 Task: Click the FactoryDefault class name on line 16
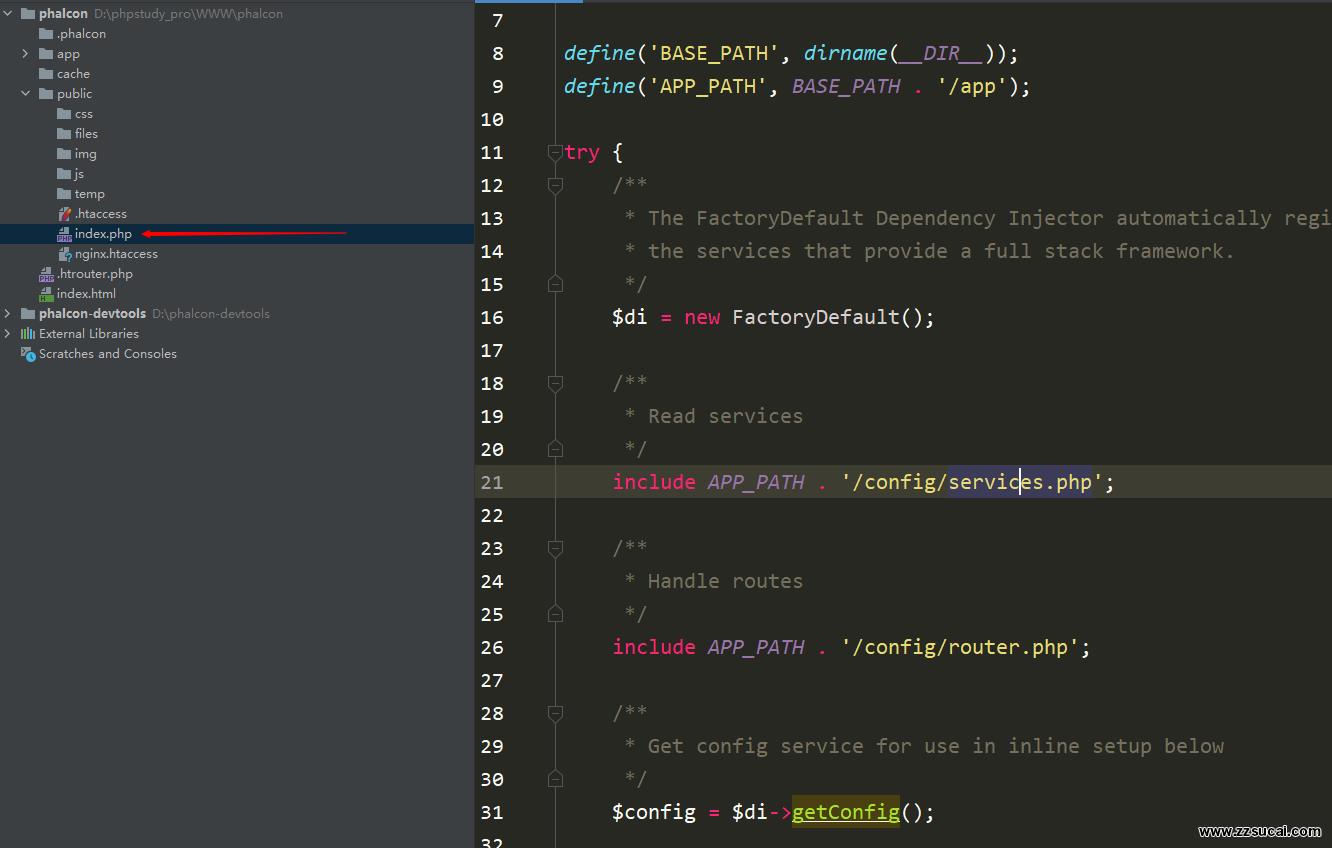pos(816,317)
